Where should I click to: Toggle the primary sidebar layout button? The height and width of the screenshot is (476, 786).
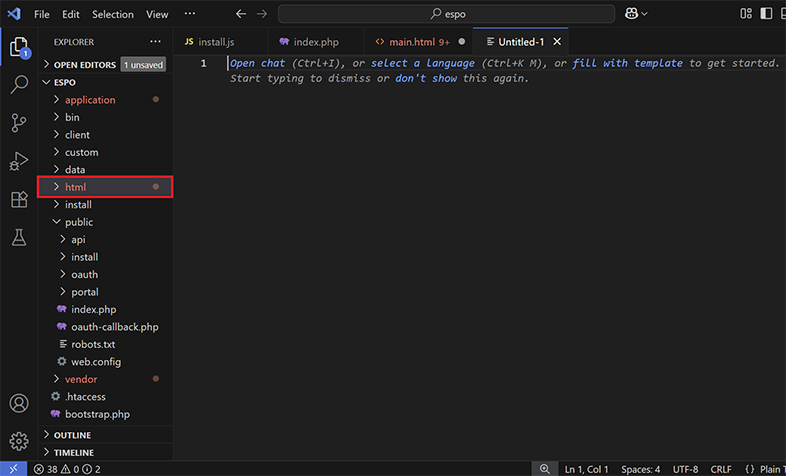tap(767, 14)
